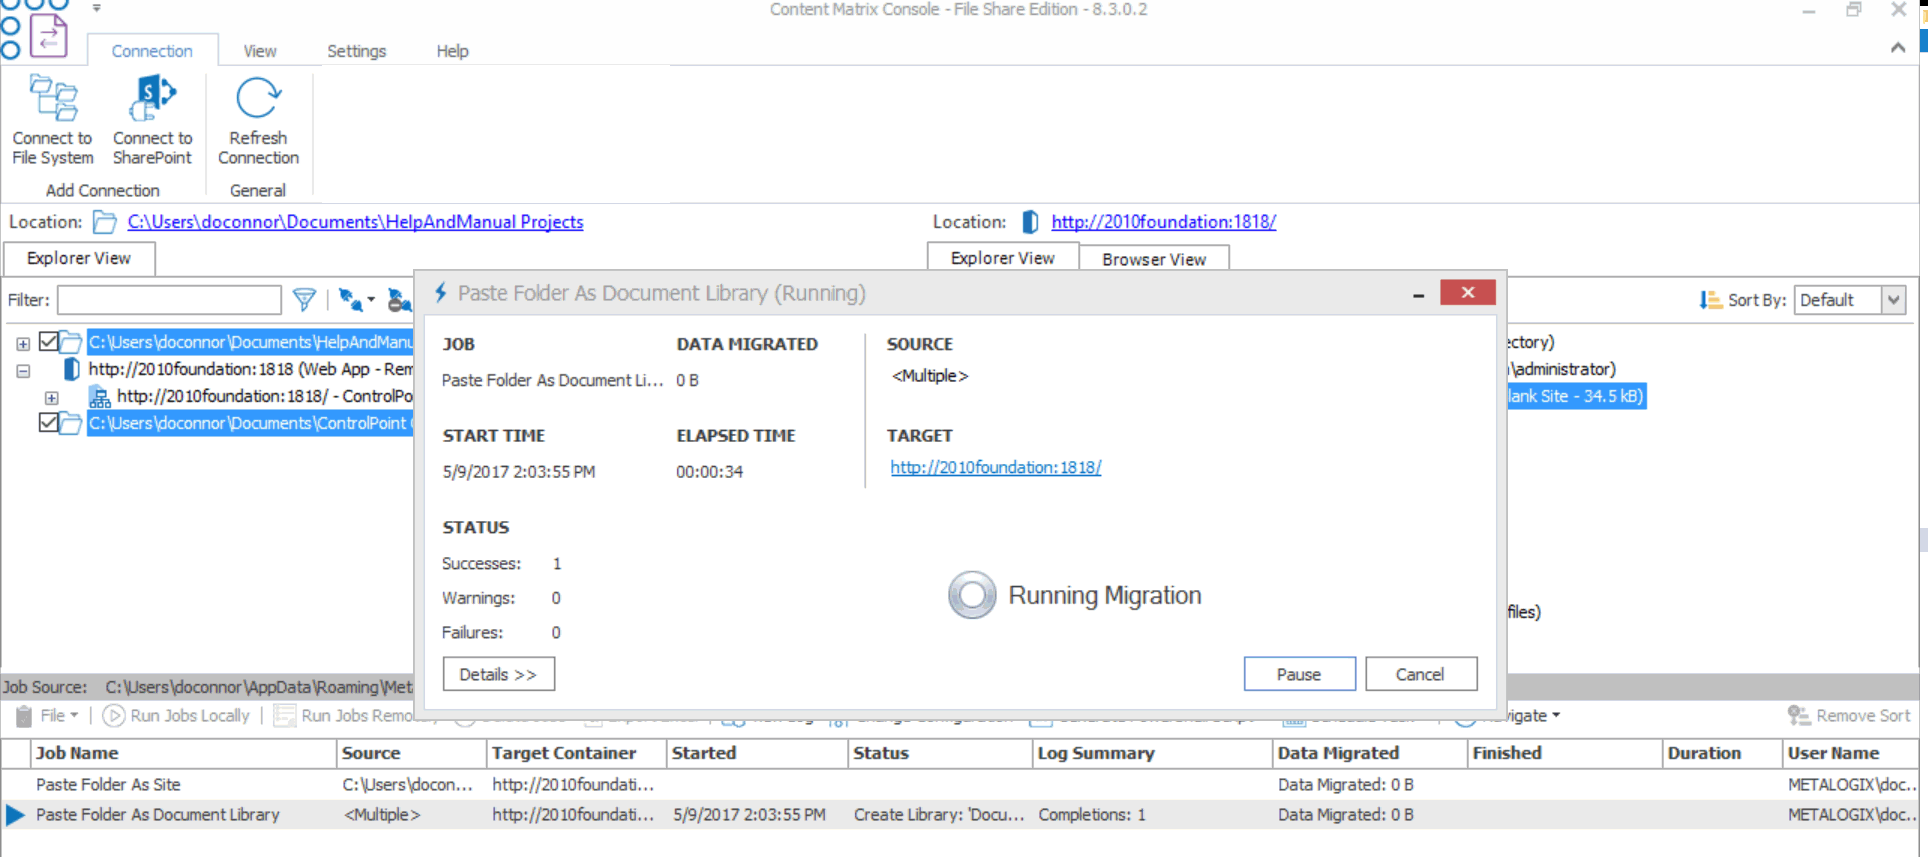Click the Run Jobs Remotely icon
This screenshot has width=1928, height=857.
pyautogui.click(x=285, y=715)
